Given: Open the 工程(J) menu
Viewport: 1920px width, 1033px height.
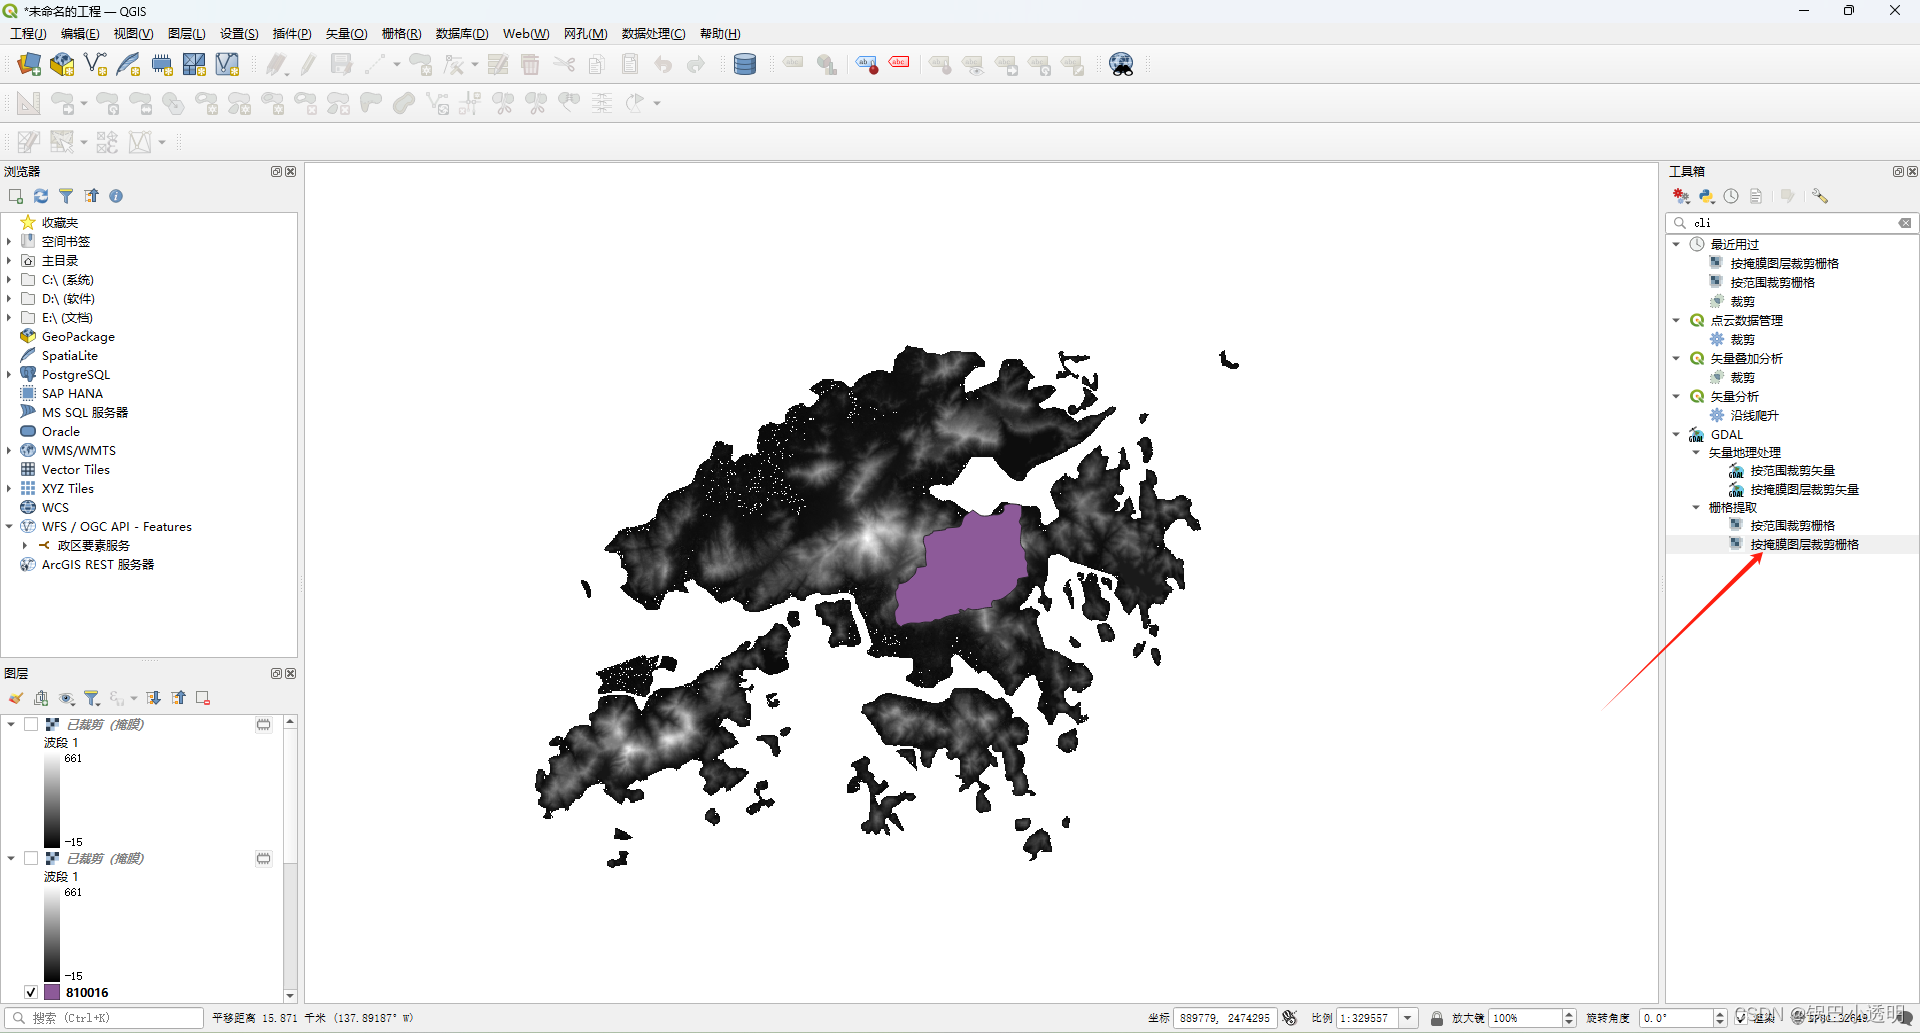Looking at the screenshot, I should coord(28,34).
